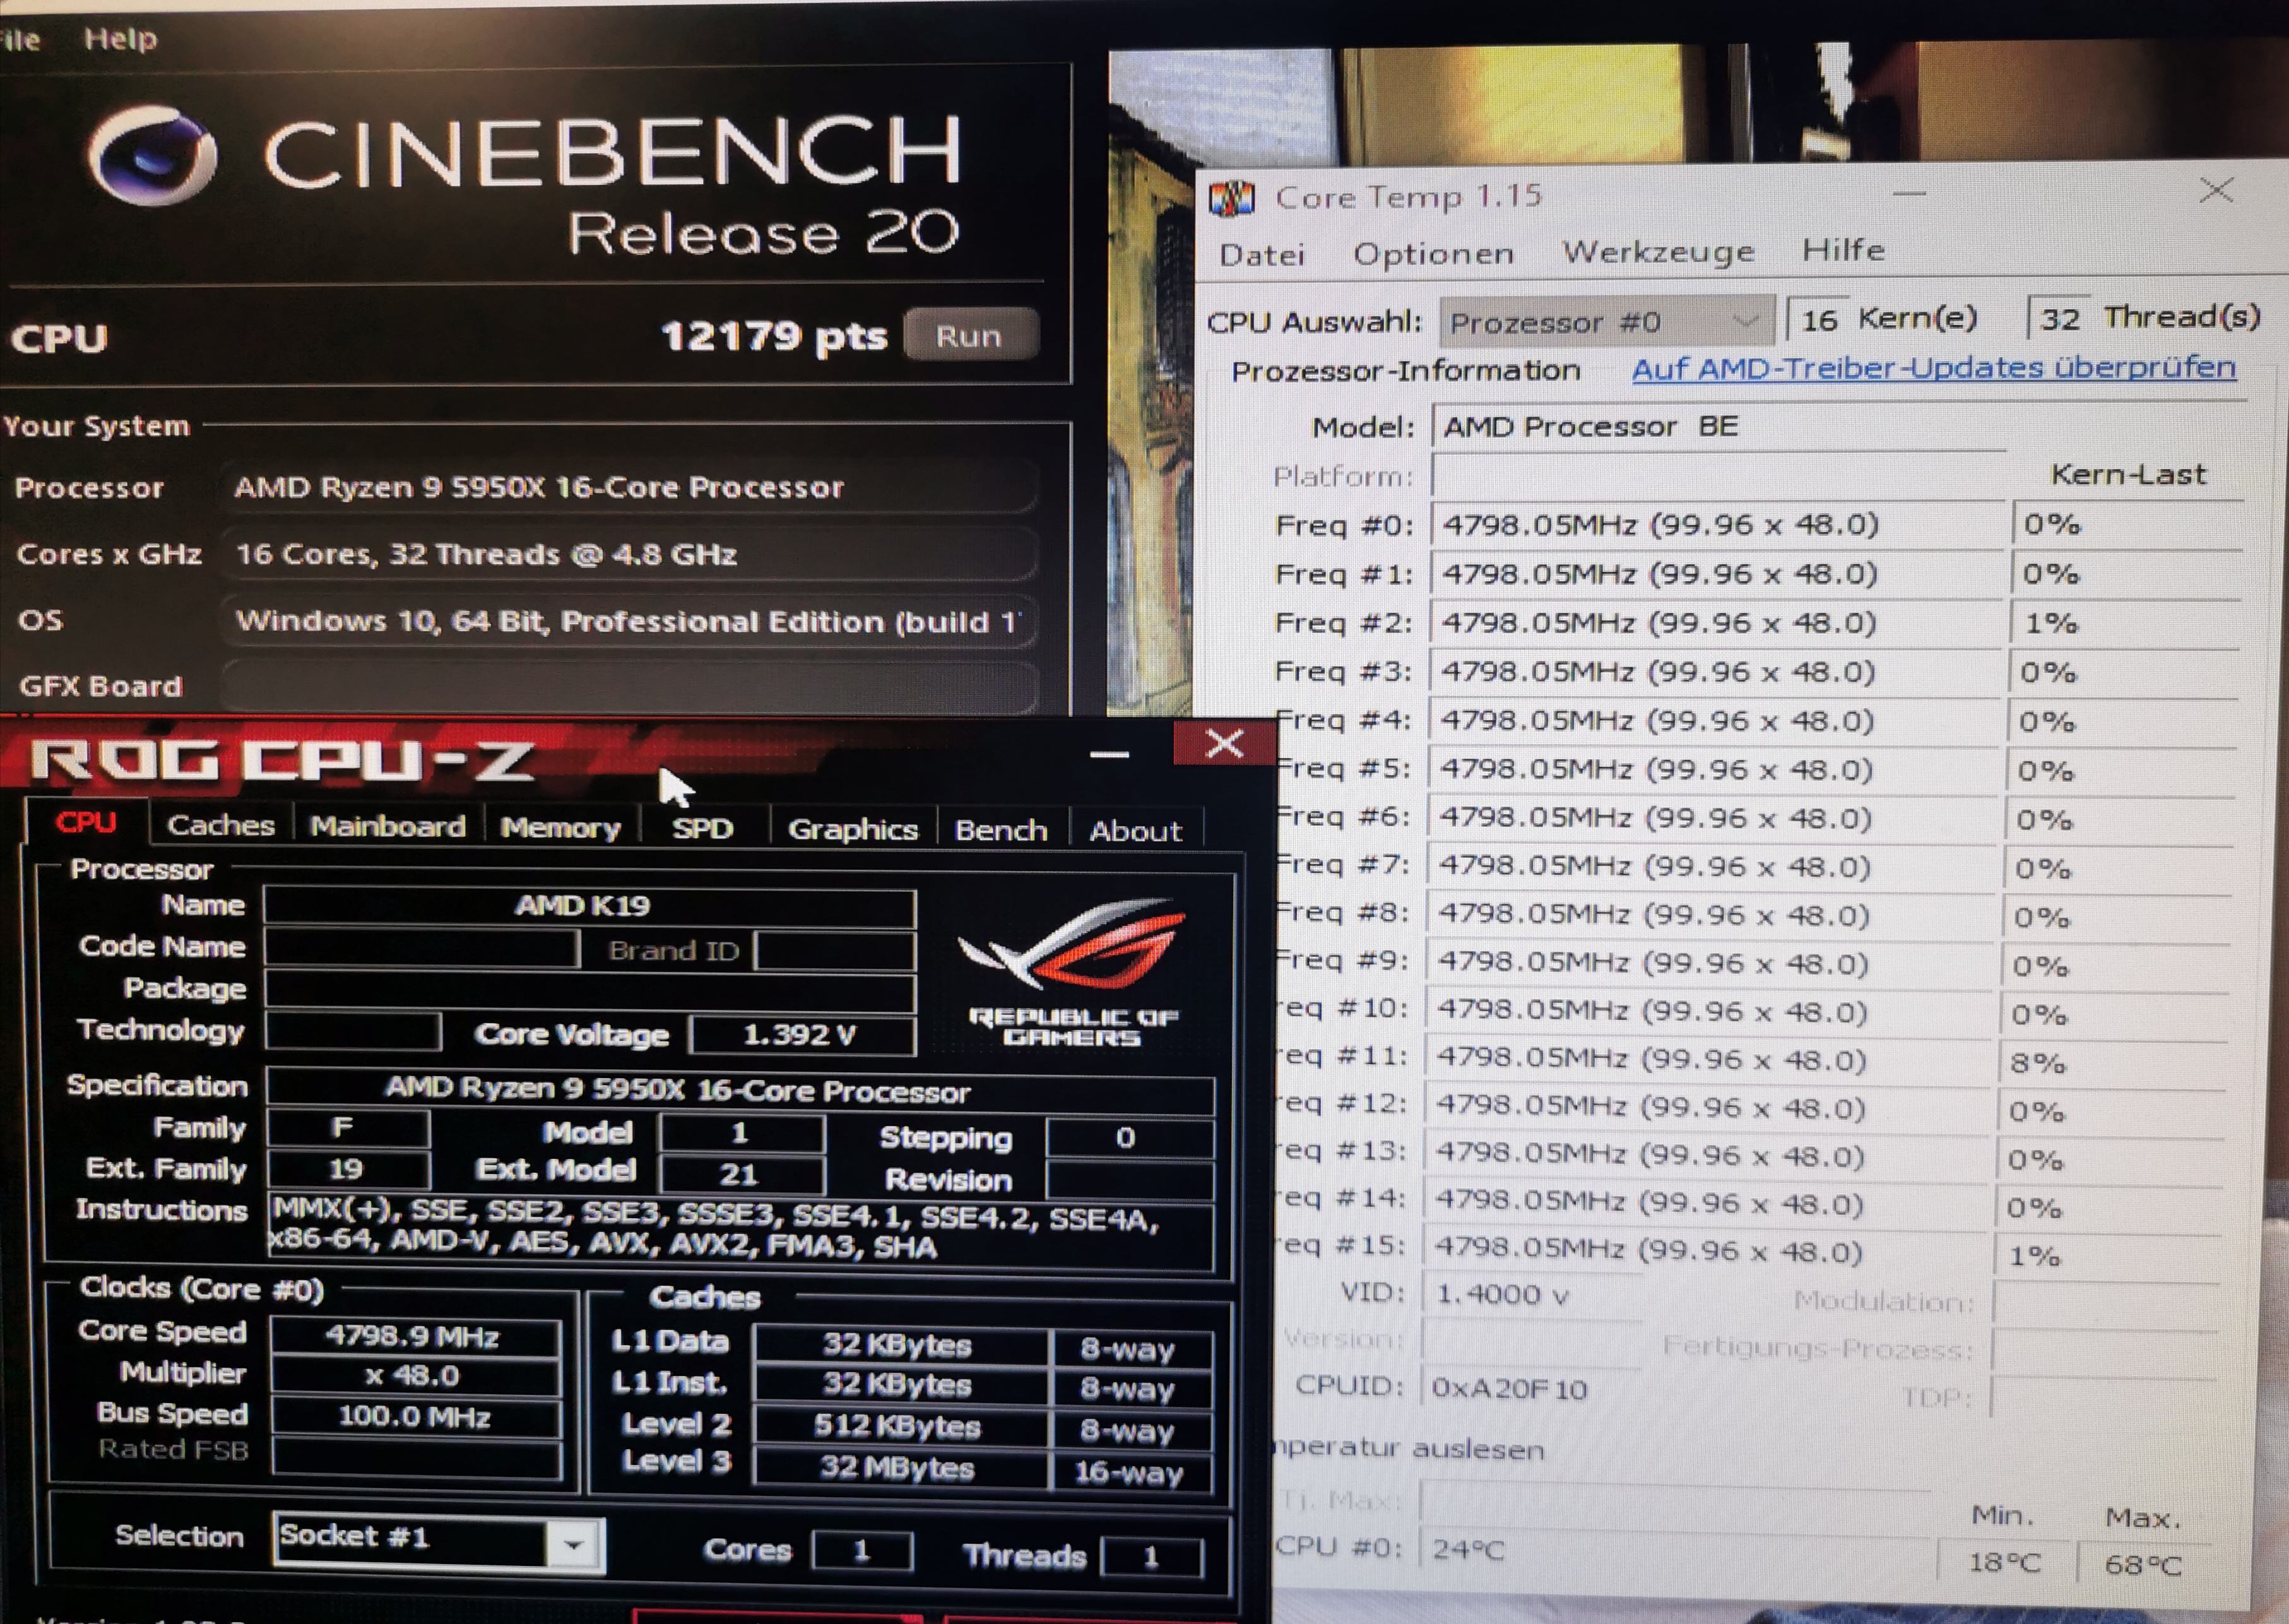This screenshot has height=1624, width=2289.
Task: Minimize the ROG CPU-Z window
Action: pos(1109,754)
